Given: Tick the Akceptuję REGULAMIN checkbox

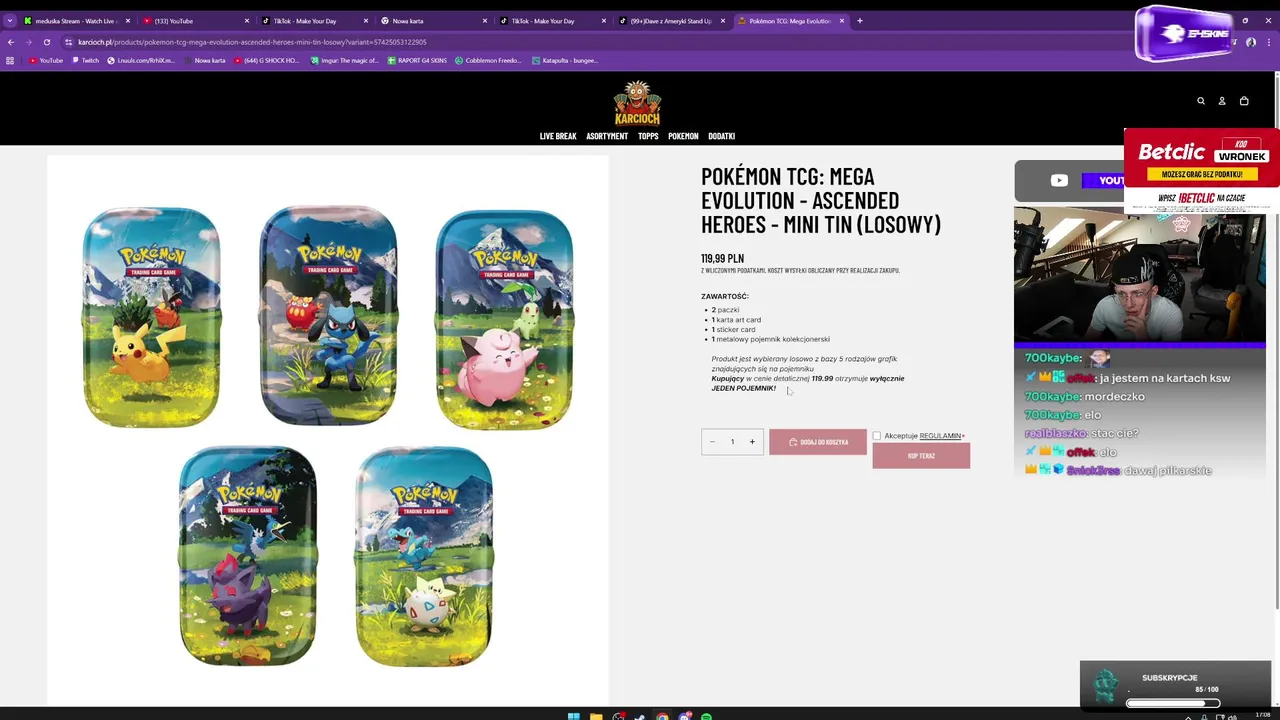Looking at the screenshot, I should click(x=877, y=436).
